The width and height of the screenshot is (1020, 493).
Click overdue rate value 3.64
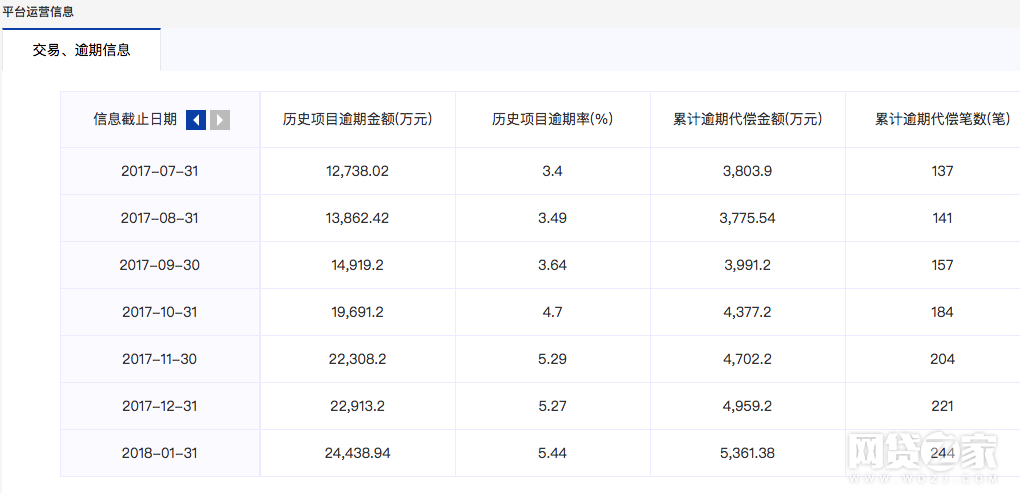point(553,265)
